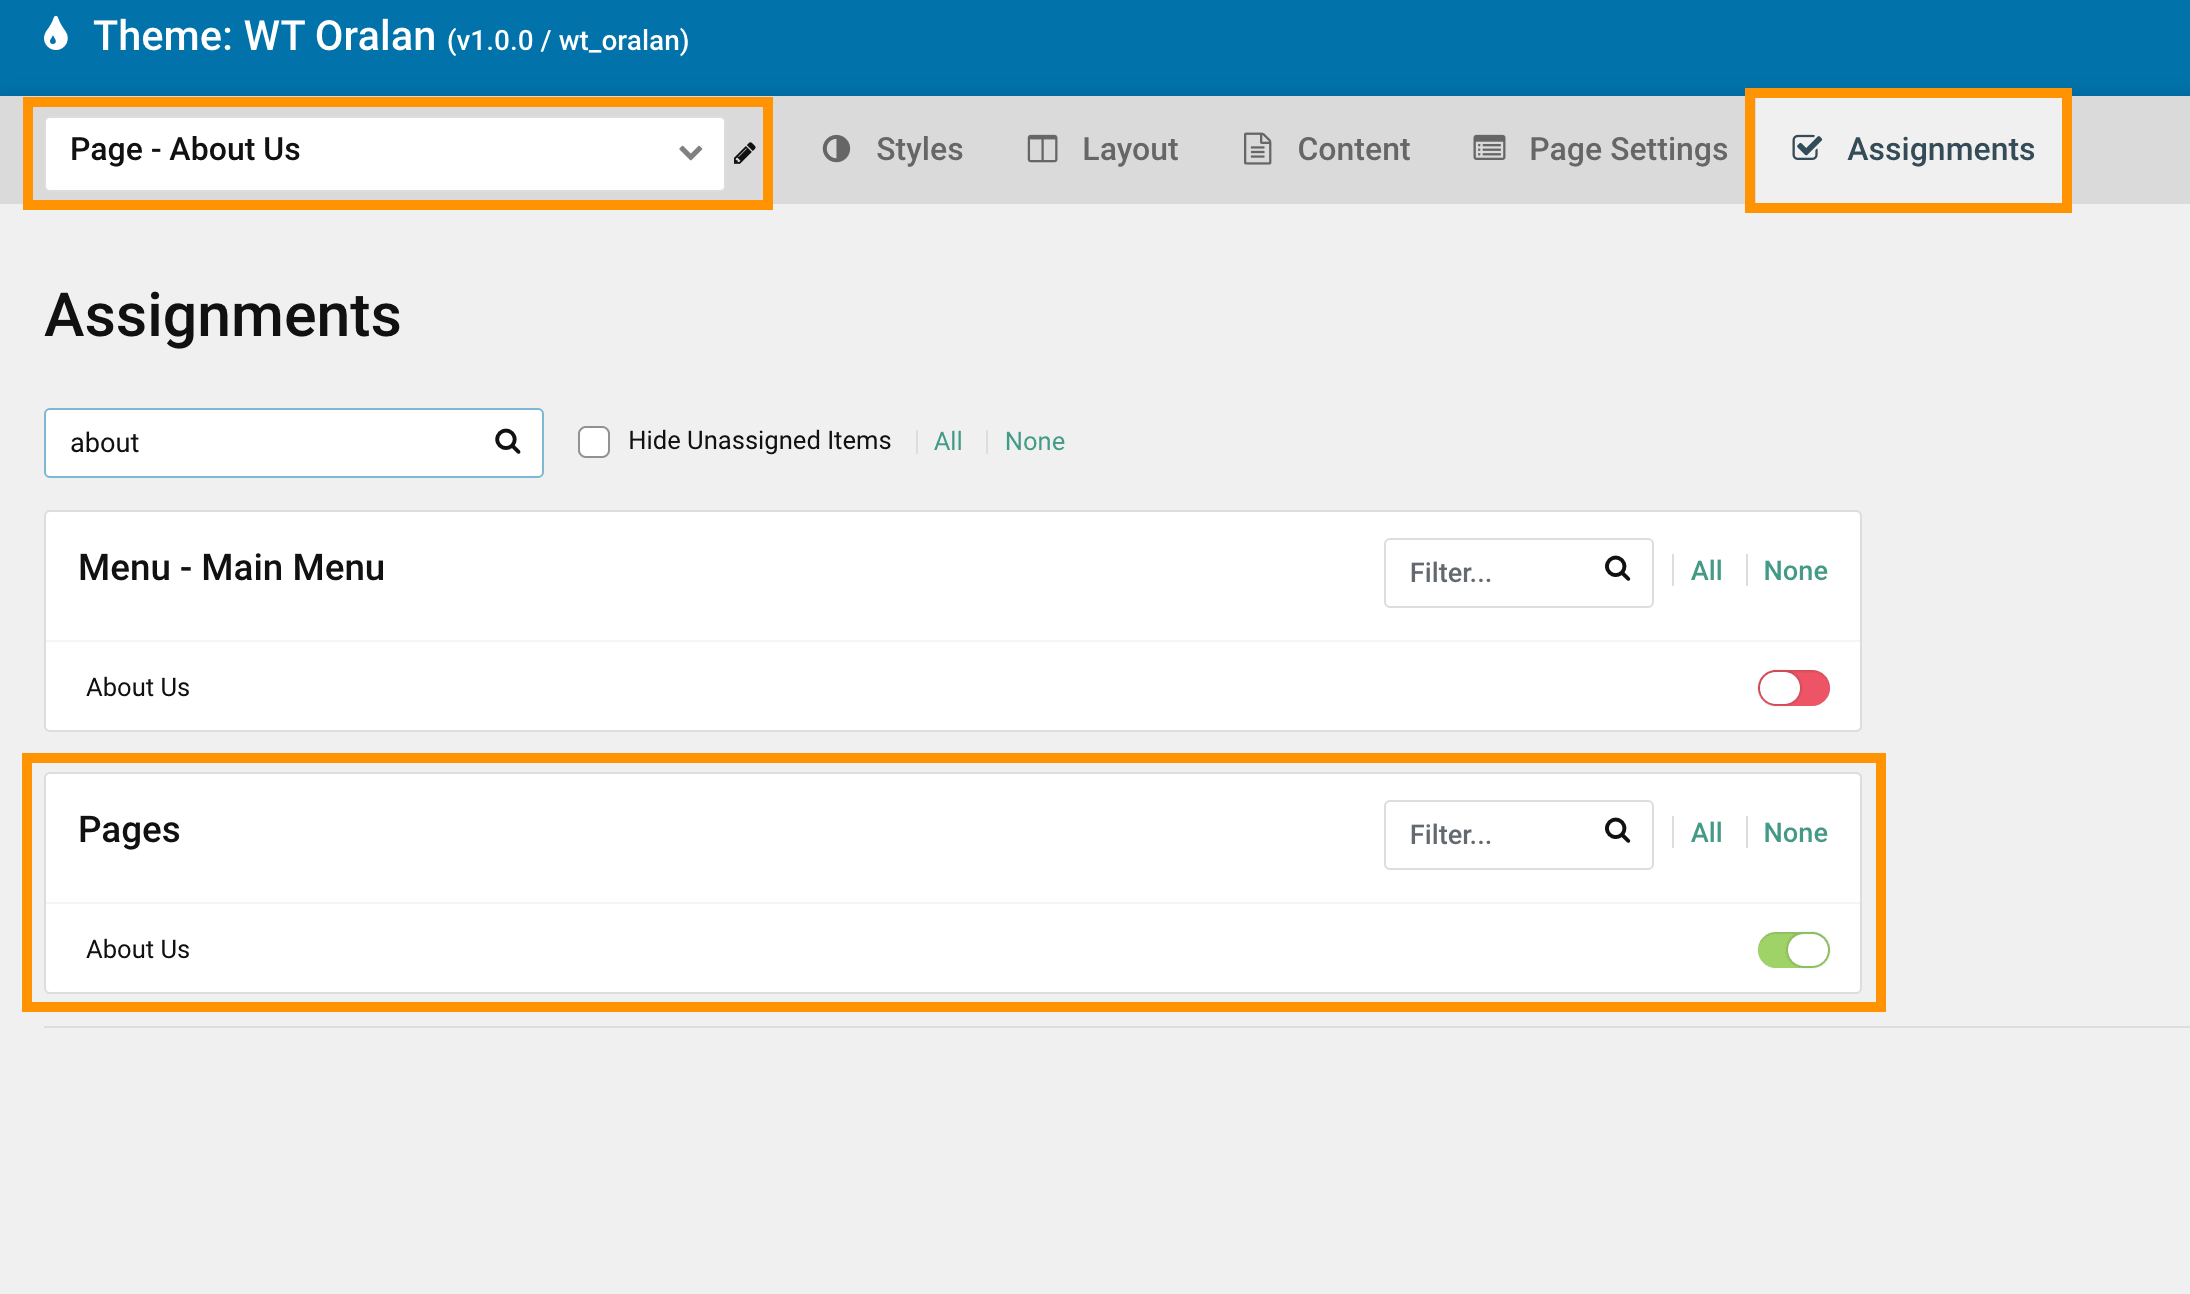
Task: Click the pencil edit outline icon
Action: point(745,153)
